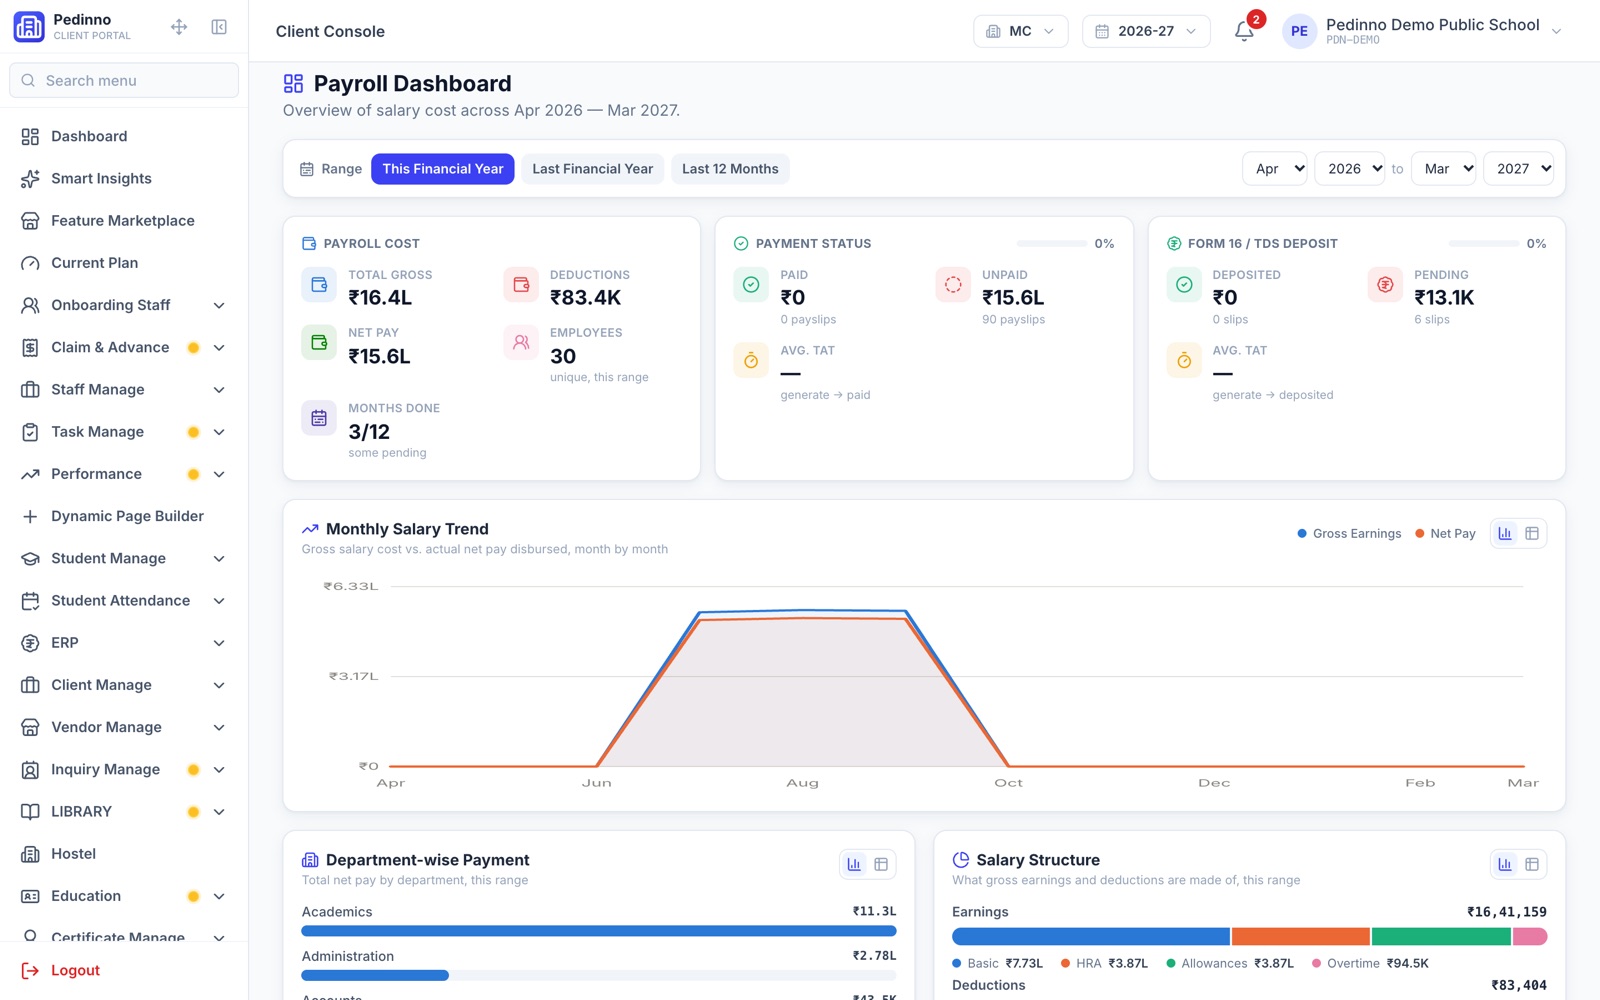1600x1000 pixels.
Task: Toggle Gross Earnings legend series
Action: pos(1349,534)
